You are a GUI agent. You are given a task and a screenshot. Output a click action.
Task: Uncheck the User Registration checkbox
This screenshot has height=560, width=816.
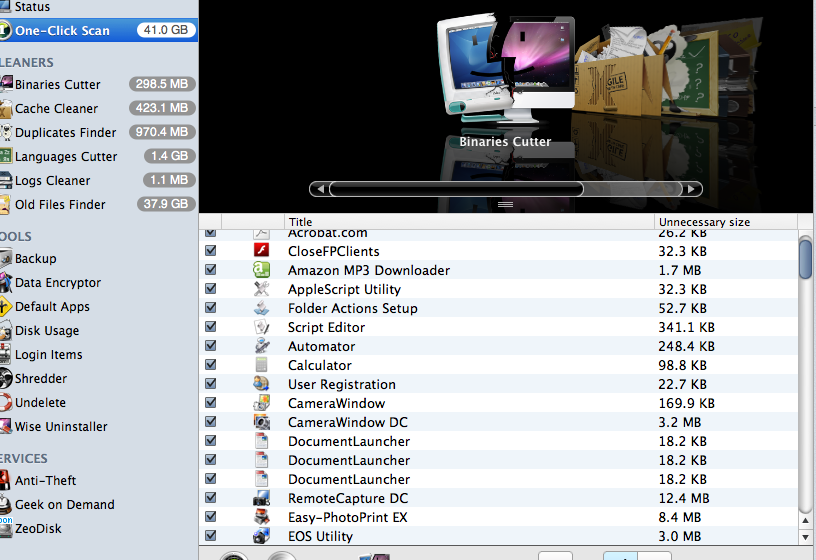pos(211,384)
